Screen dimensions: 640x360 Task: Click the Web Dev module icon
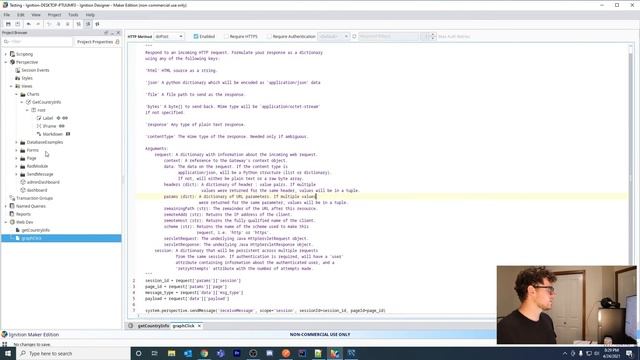[x=12, y=222]
